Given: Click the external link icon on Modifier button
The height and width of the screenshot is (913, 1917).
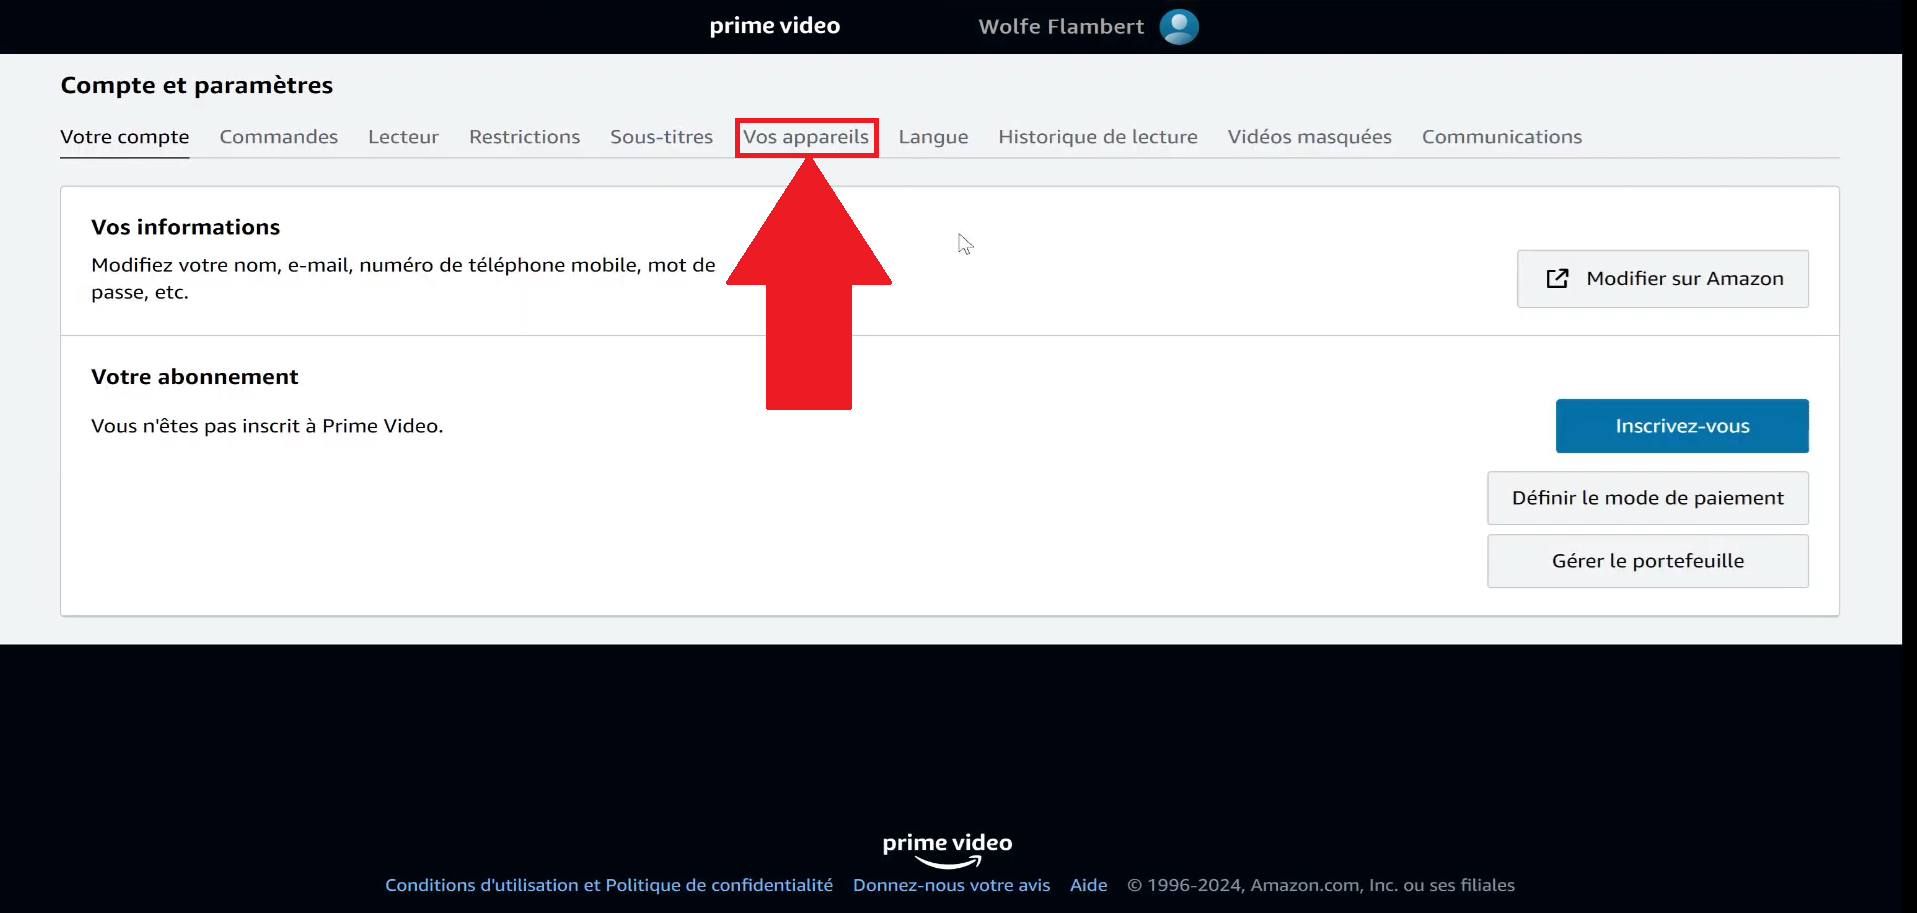Looking at the screenshot, I should 1557,279.
